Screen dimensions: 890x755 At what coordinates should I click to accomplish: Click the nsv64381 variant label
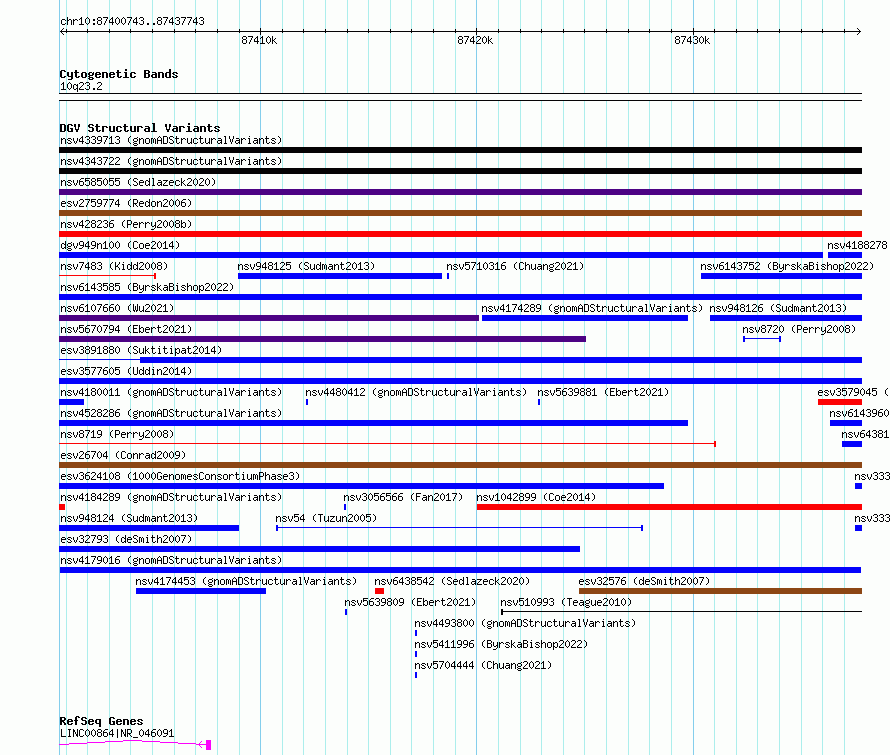tap(865, 434)
